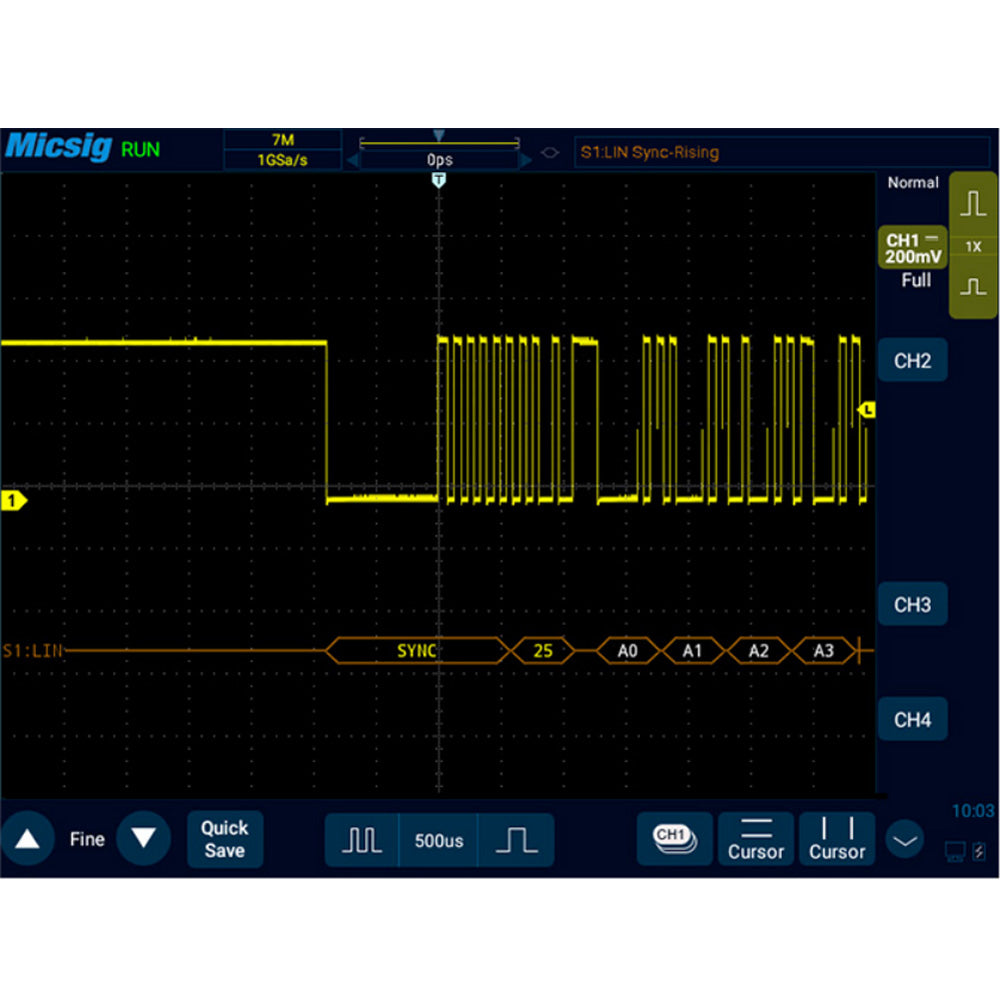Toggle channel CH3 on
Image resolution: width=1000 pixels, height=1000 pixels.
coord(912,605)
